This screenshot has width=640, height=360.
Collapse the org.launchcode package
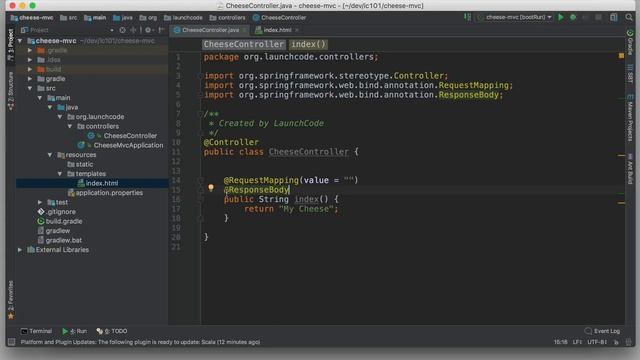[x=60, y=117]
